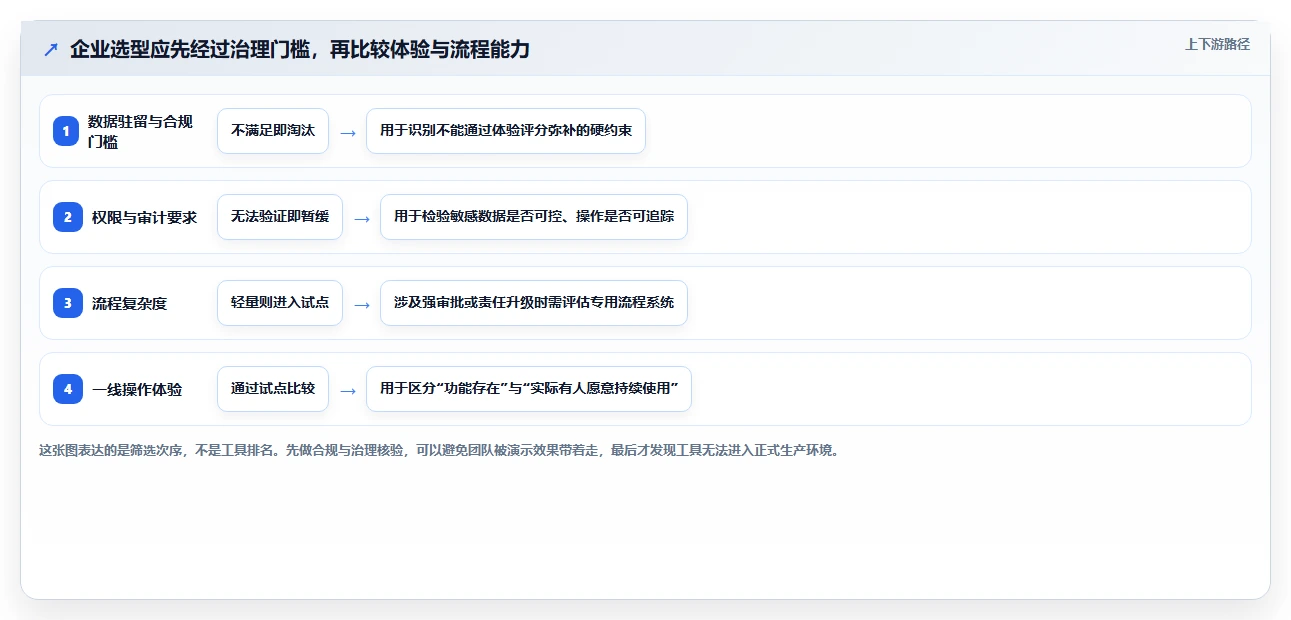Select the 数据驻留与合规门槛 label
Viewport: 1291px width, 620px height.
(140, 131)
